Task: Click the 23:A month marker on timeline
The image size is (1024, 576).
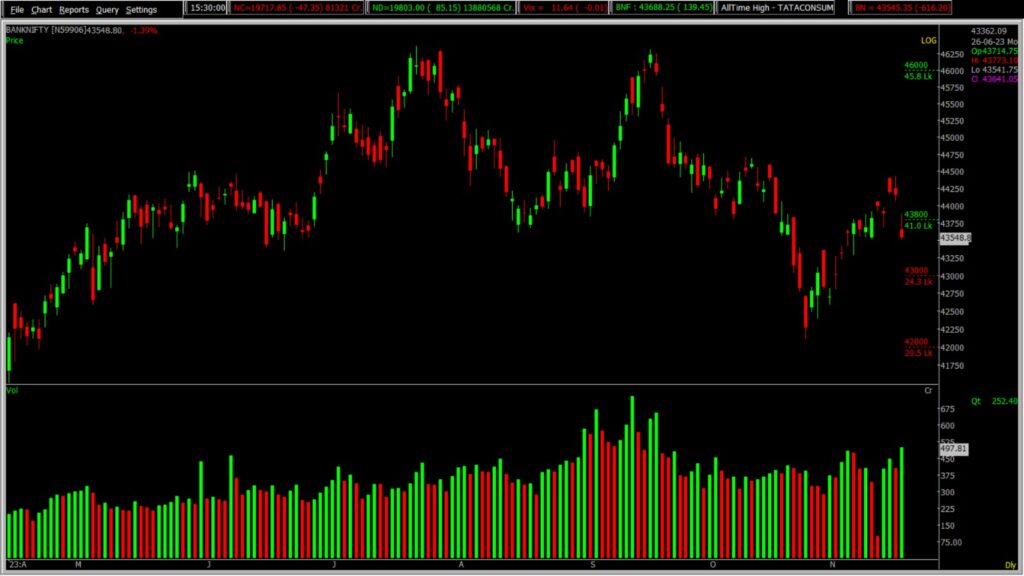Action: pos(18,564)
